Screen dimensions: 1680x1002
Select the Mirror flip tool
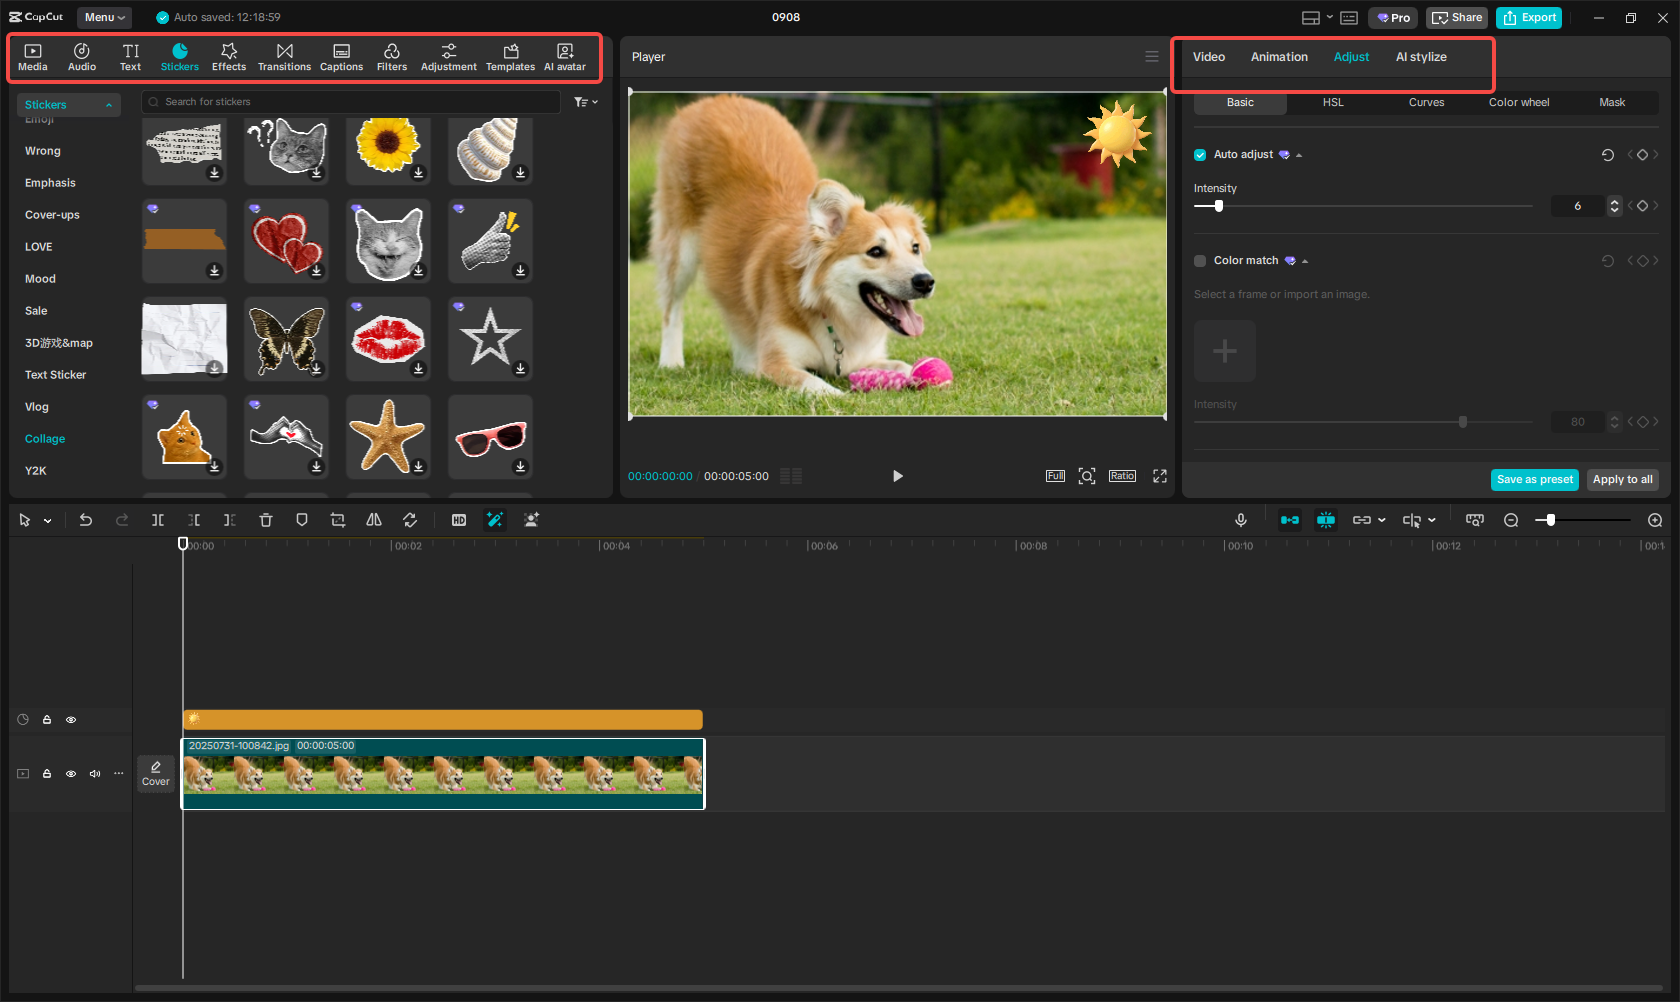374,520
